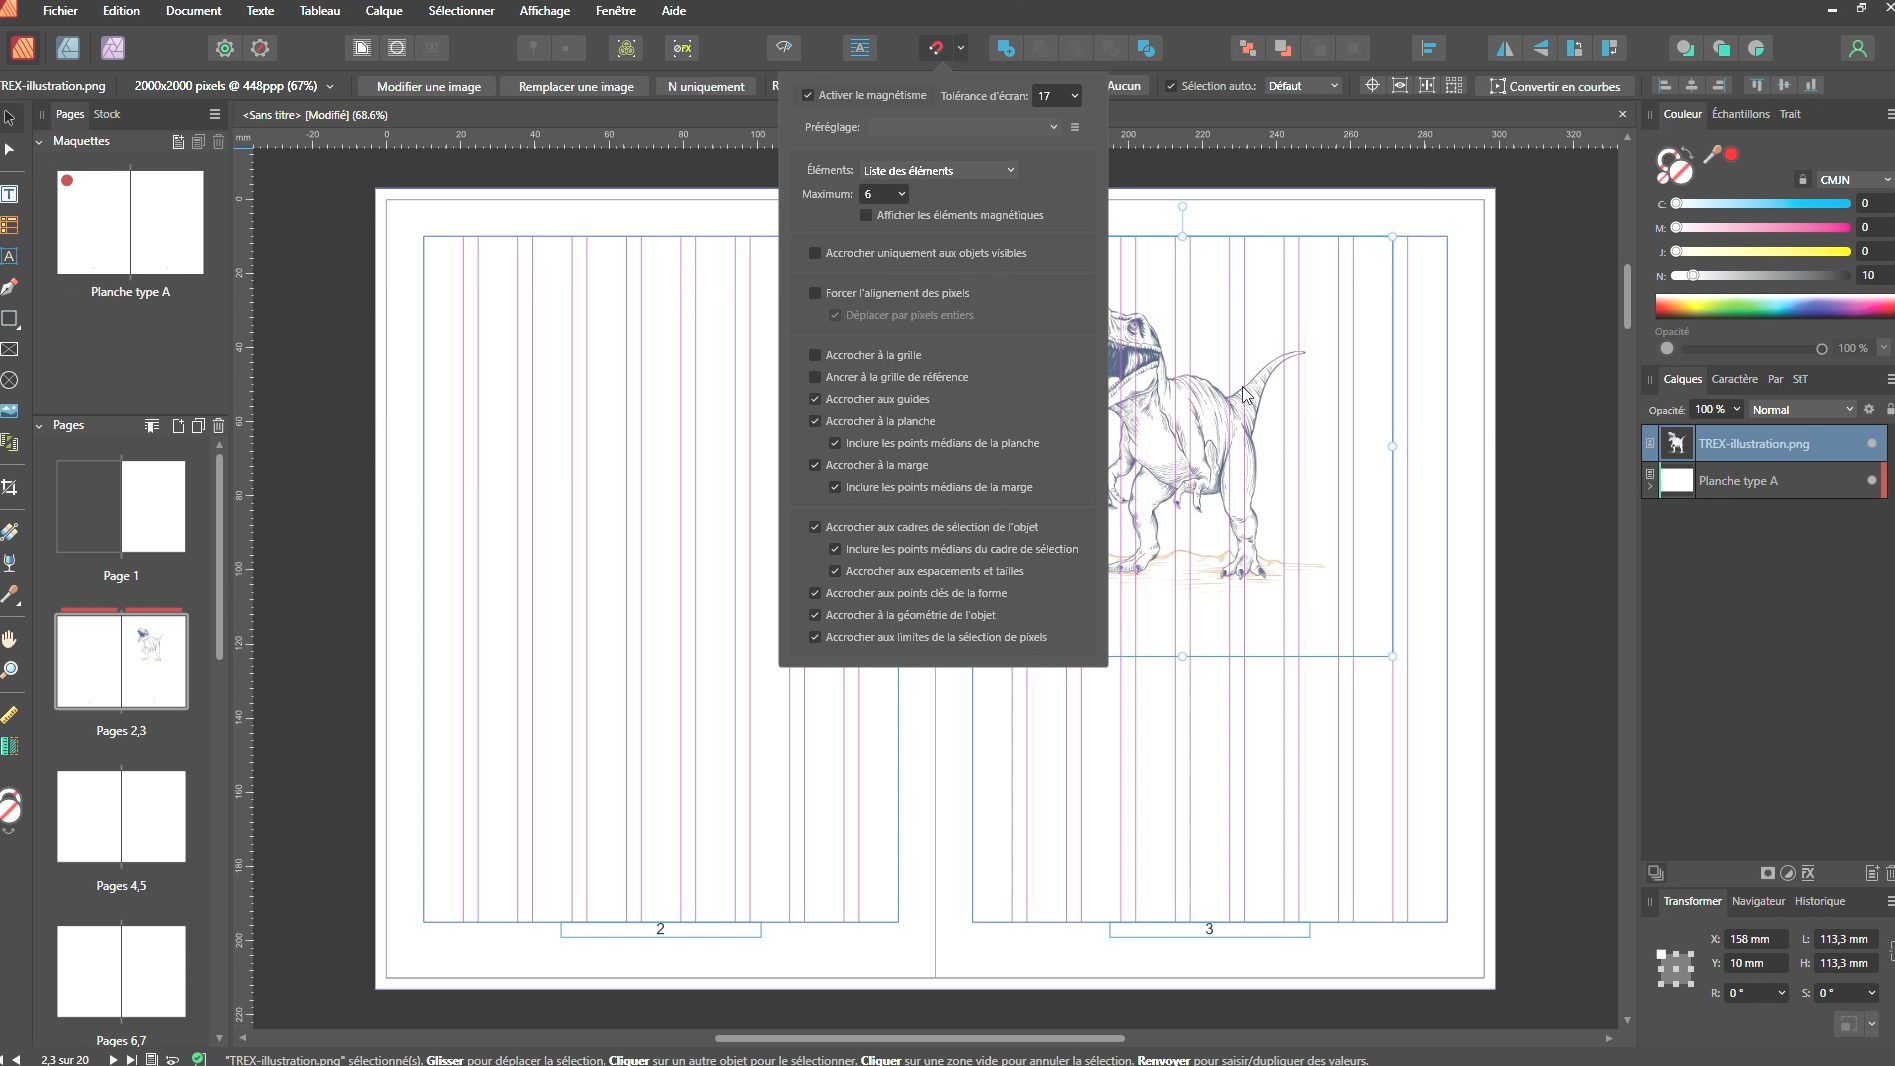Uncheck 'Activer le magnétisme'
The height and width of the screenshot is (1066, 1895).
tap(808, 96)
